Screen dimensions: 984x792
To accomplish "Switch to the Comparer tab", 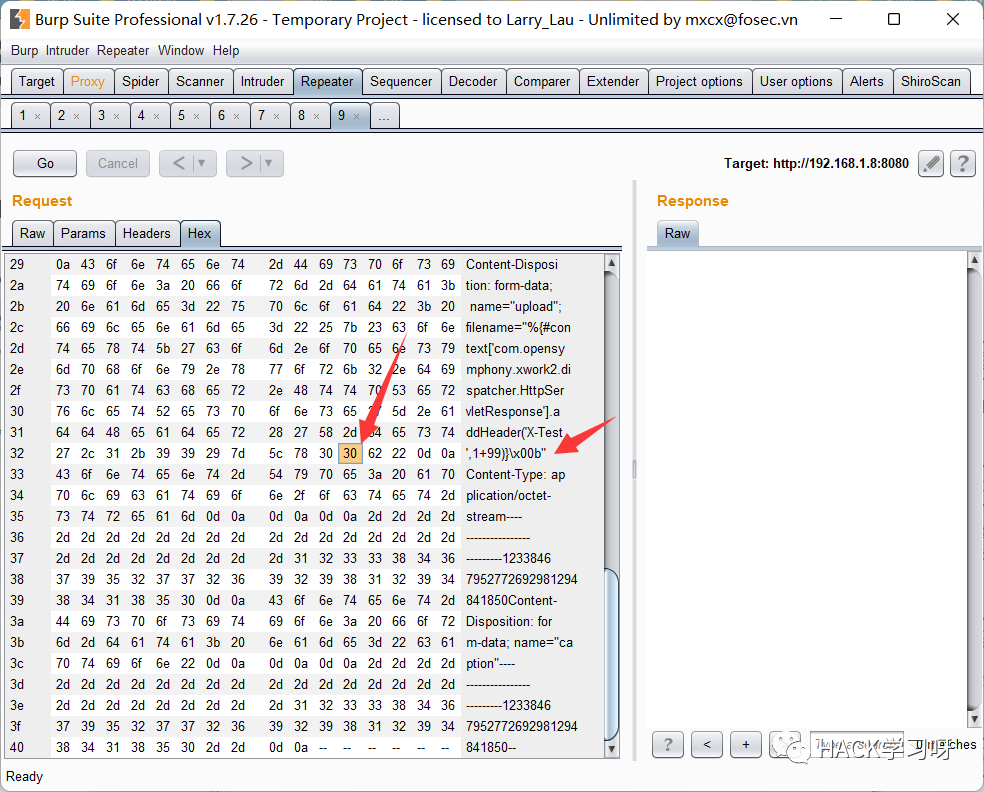I will click(x=542, y=82).
